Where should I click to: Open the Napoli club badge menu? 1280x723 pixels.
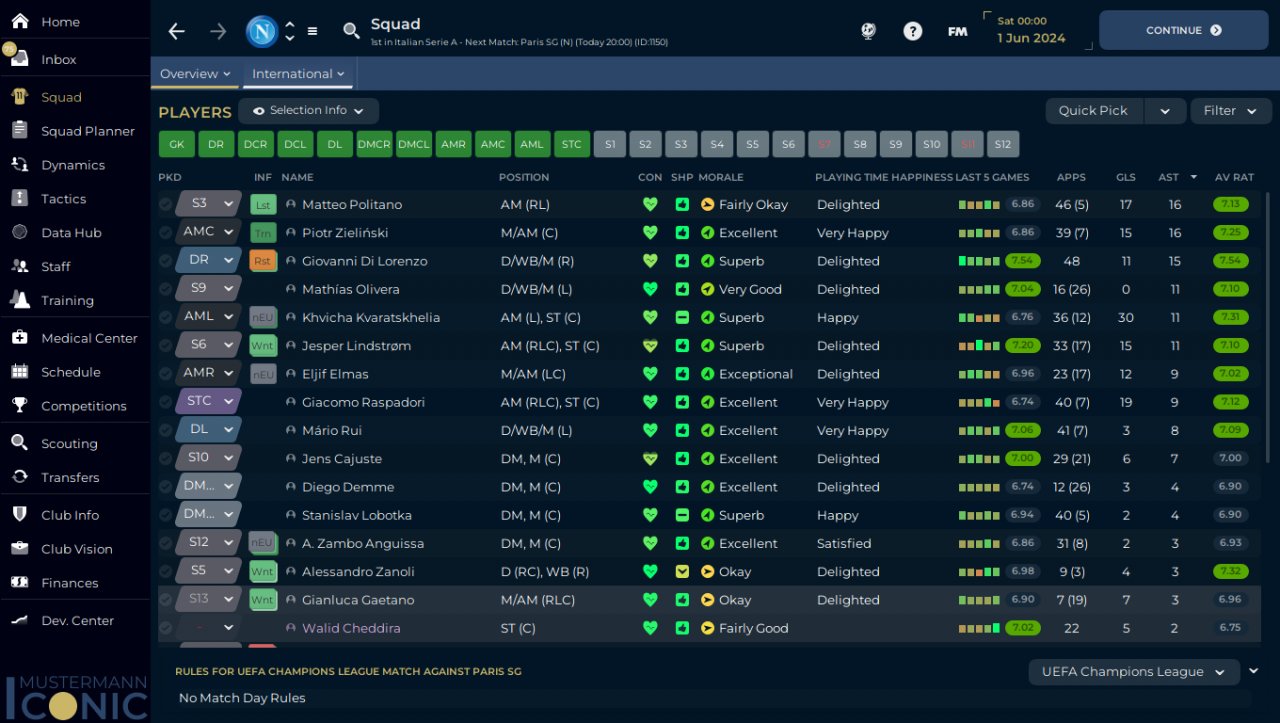coord(262,31)
